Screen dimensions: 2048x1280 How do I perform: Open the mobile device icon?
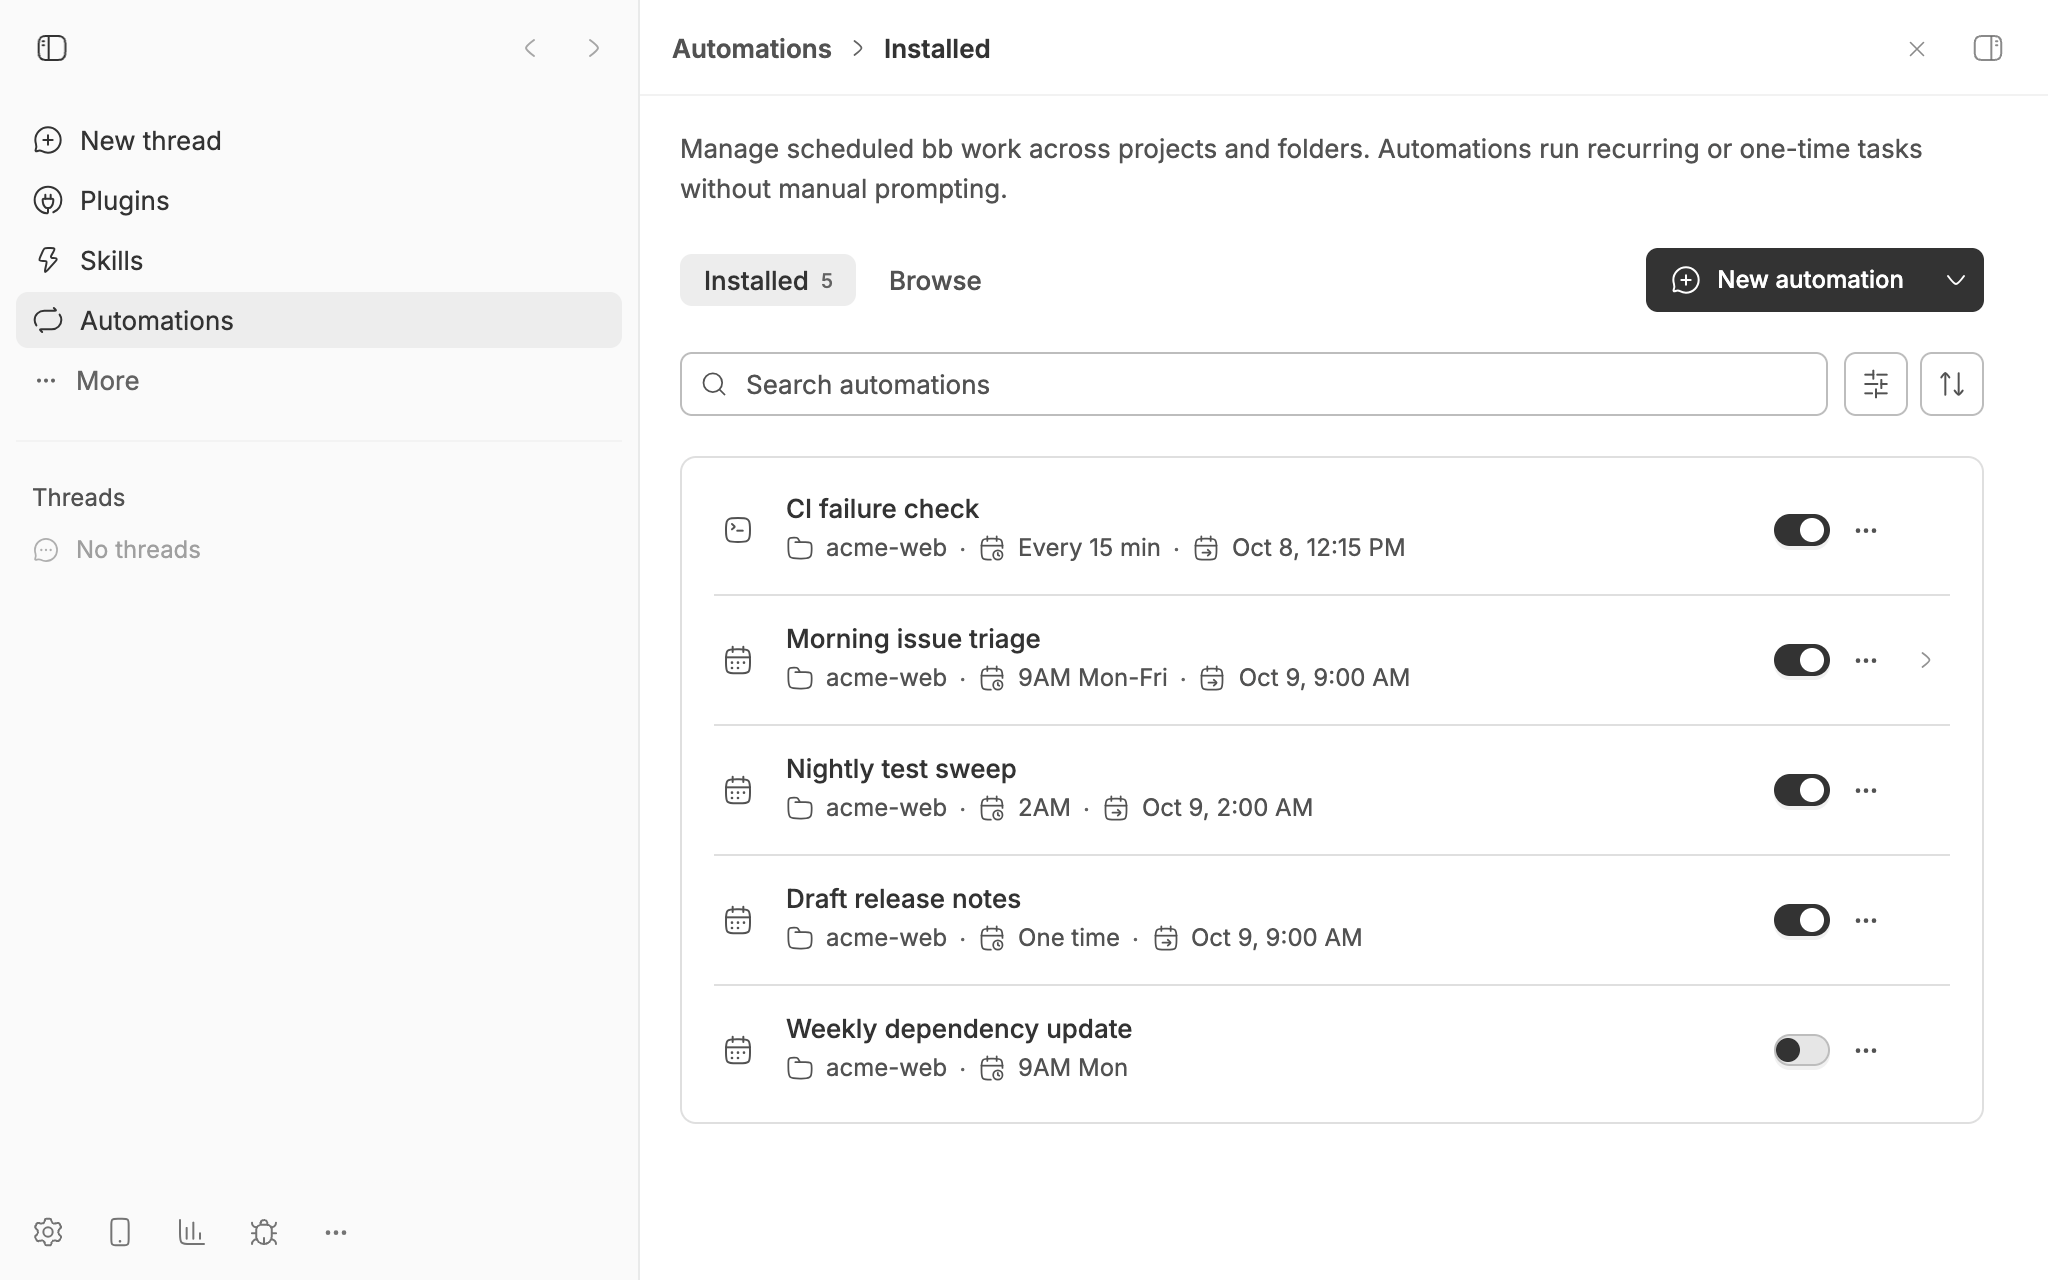coord(120,1232)
